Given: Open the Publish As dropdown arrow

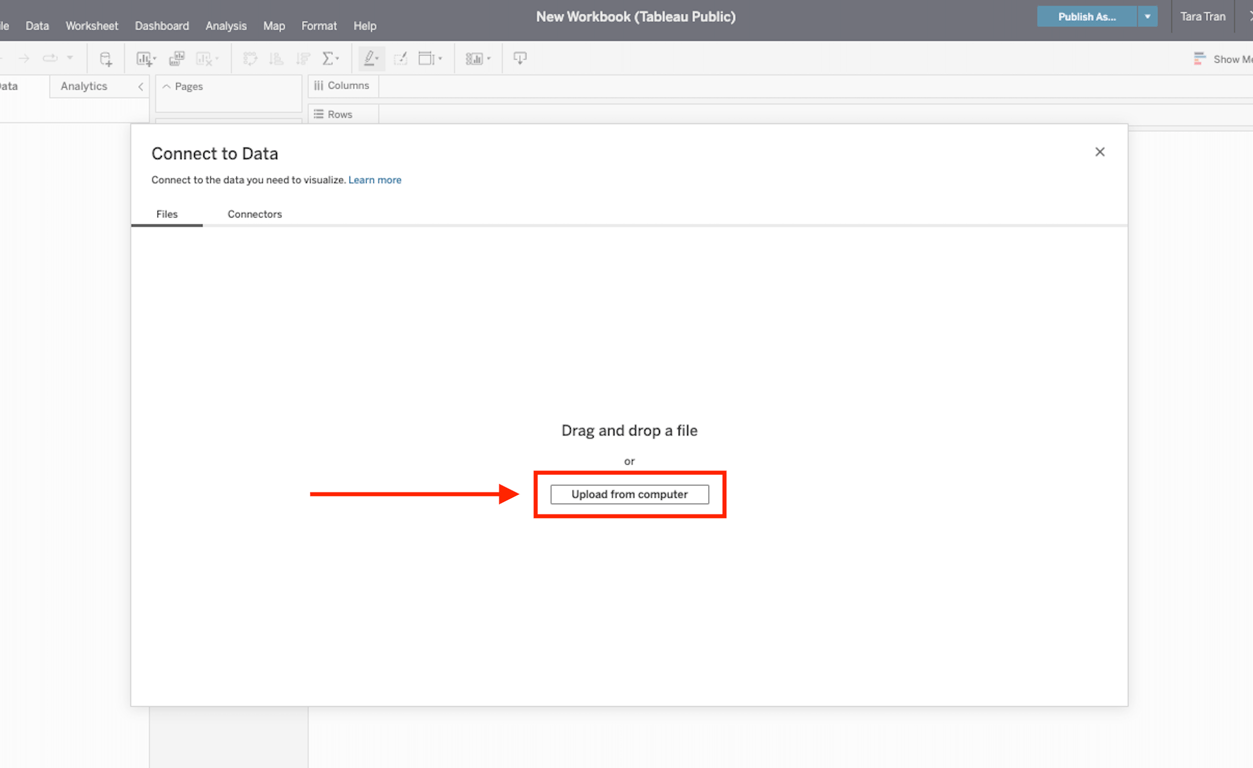Looking at the screenshot, I should pyautogui.click(x=1148, y=17).
